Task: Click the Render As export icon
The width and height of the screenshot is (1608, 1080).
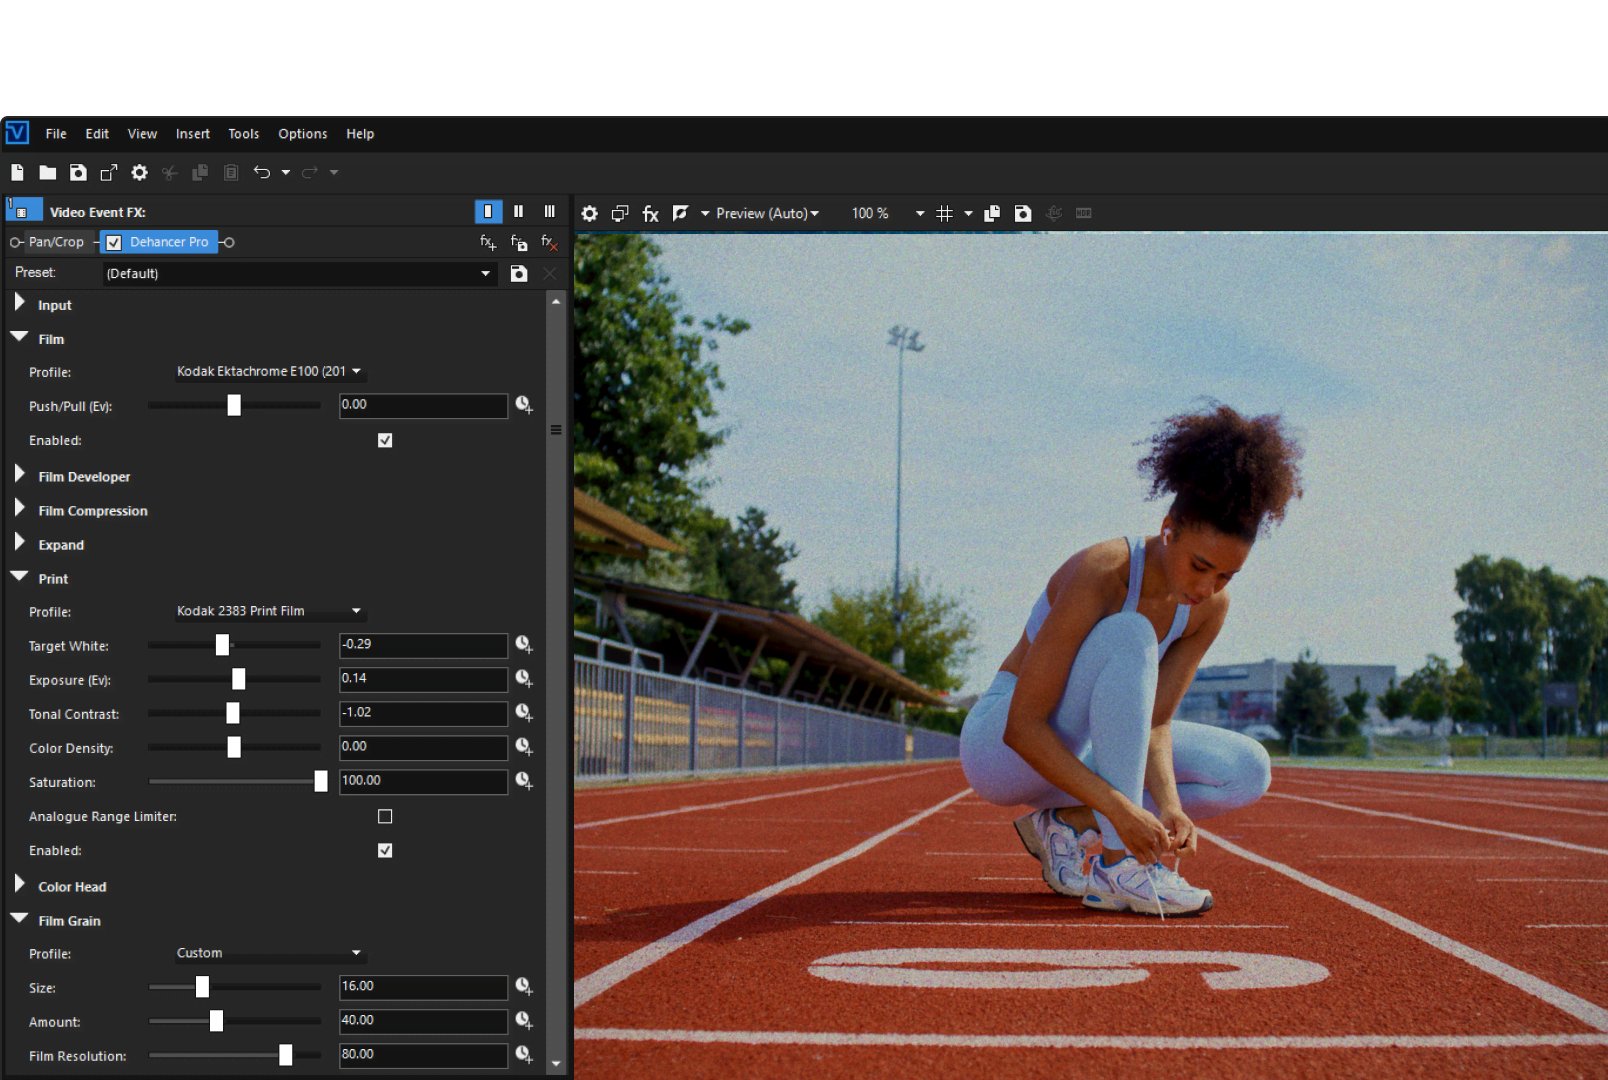Action: pyautogui.click(x=109, y=172)
